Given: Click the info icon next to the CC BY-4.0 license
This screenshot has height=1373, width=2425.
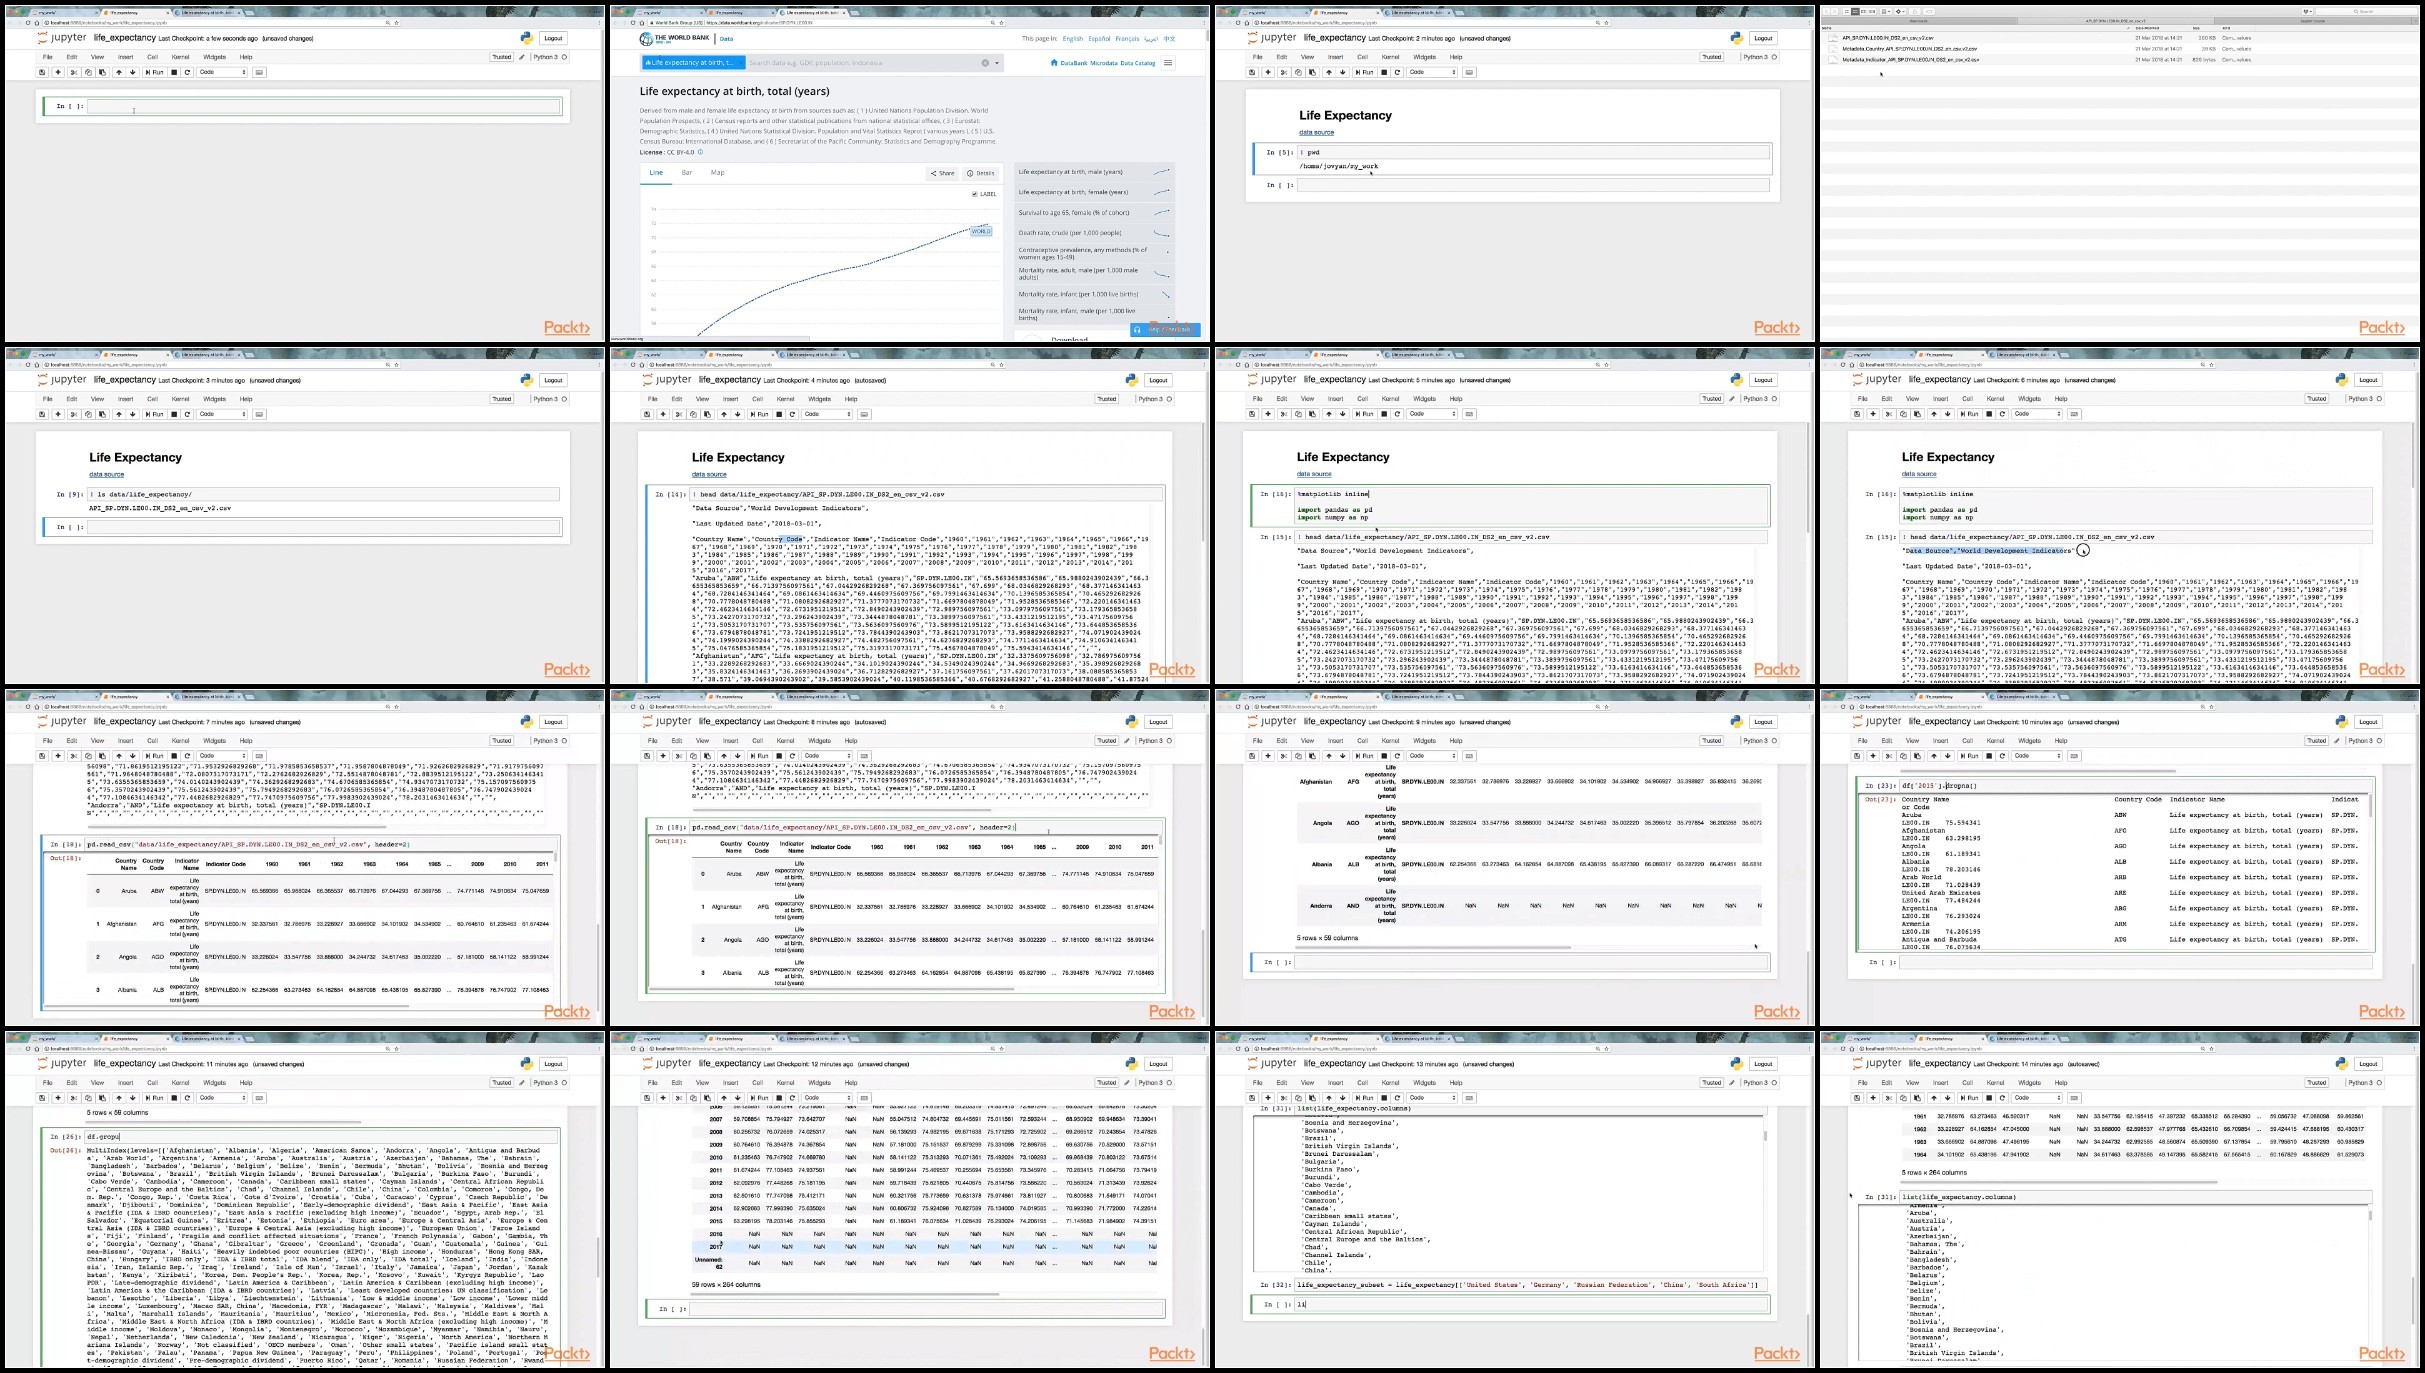Looking at the screenshot, I should point(700,152).
